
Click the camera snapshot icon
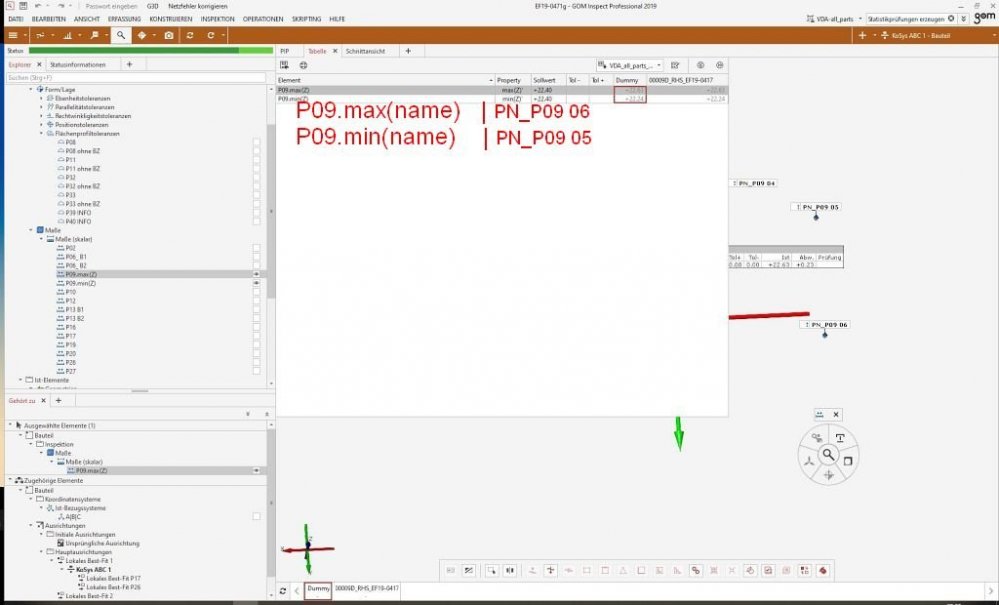coord(168,35)
